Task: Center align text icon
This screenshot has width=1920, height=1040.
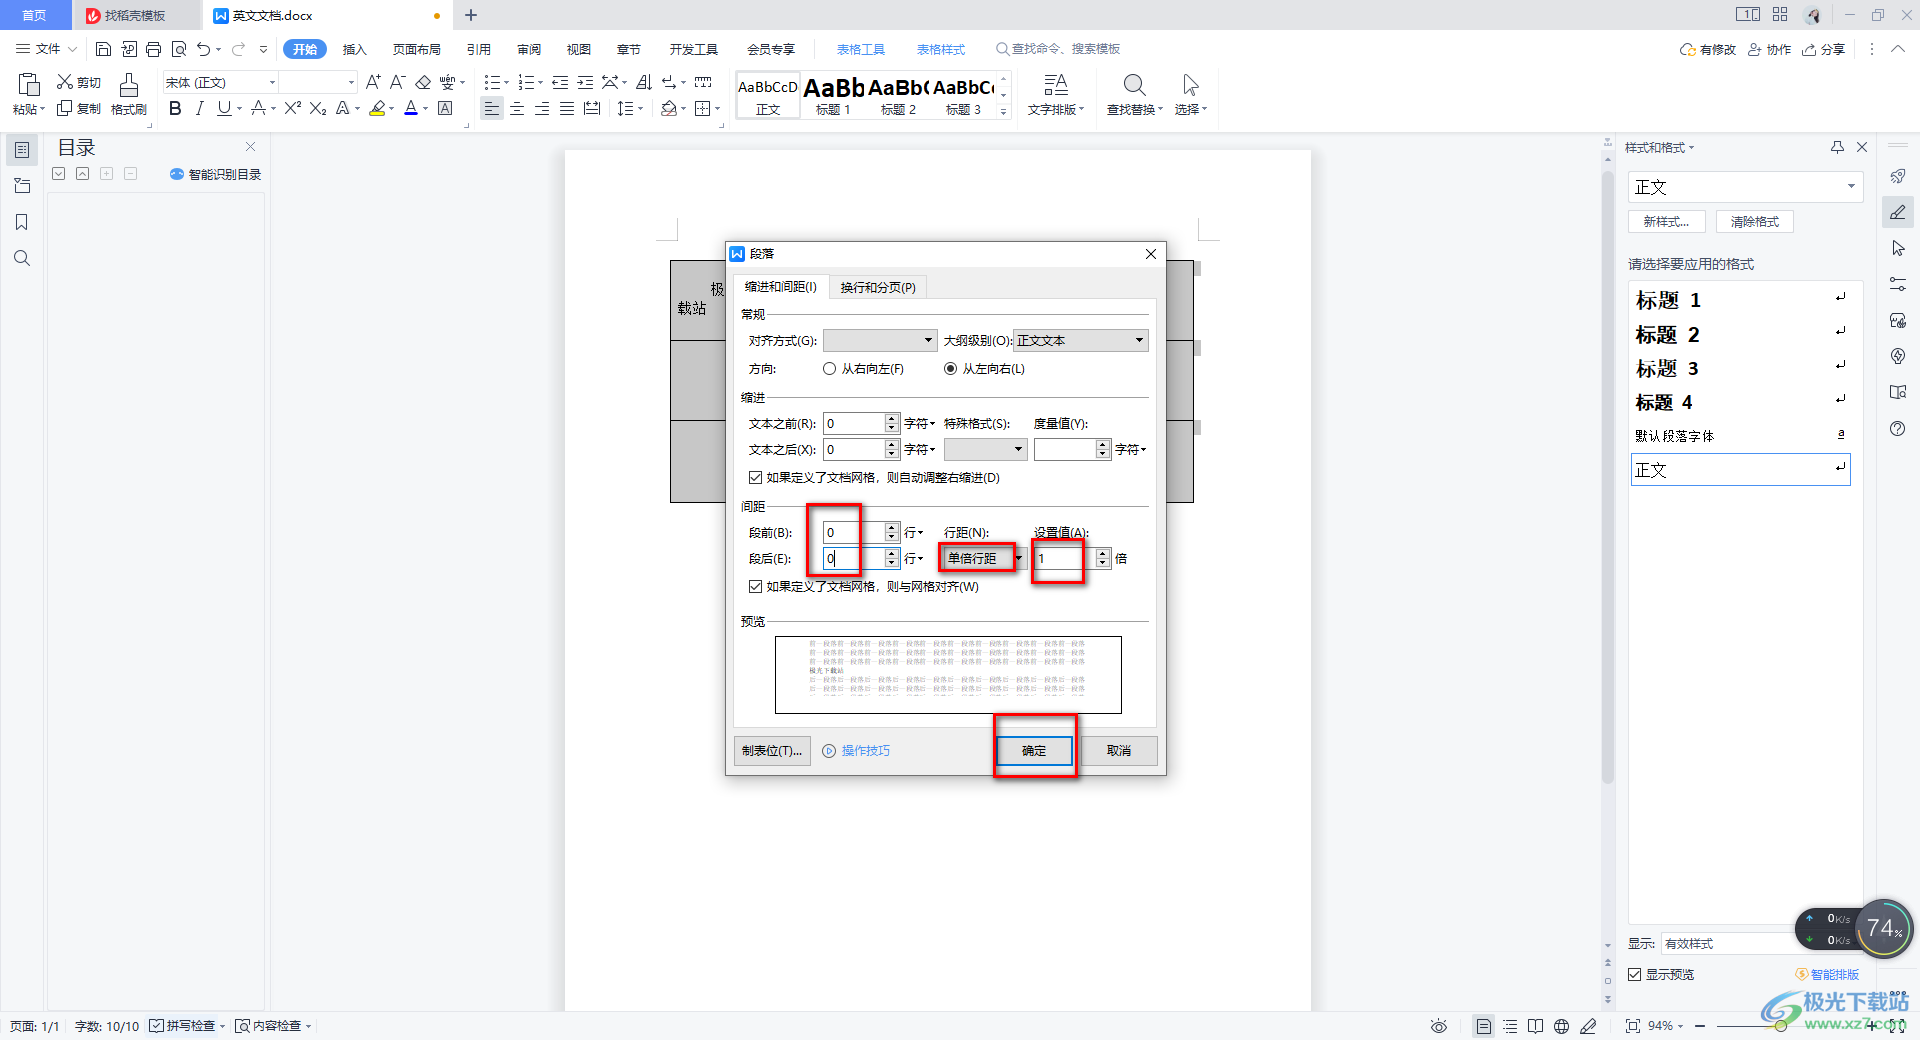Action: coord(517,109)
